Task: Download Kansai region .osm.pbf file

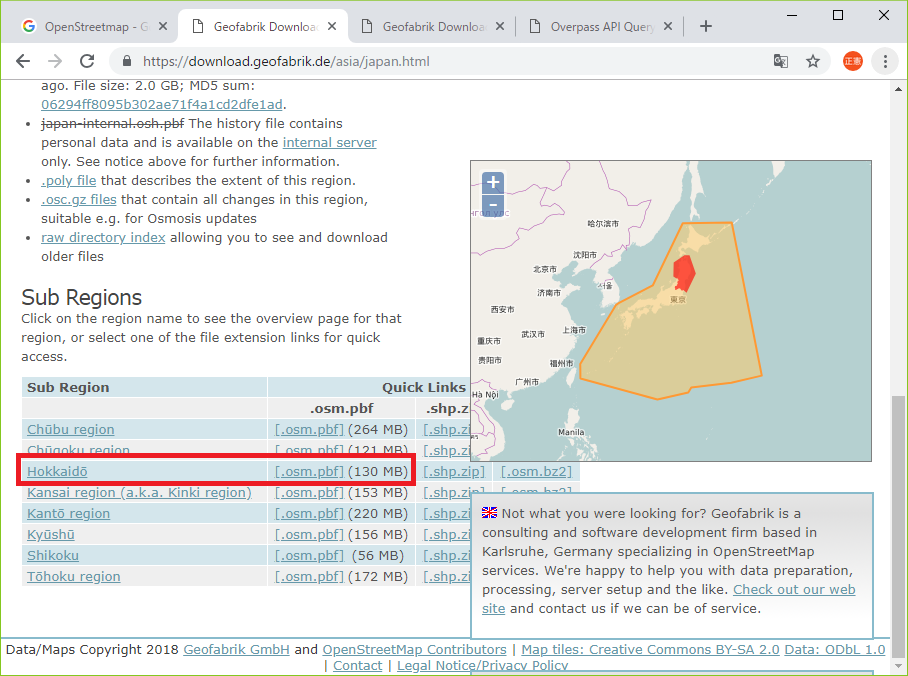Action: click(309, 492)
